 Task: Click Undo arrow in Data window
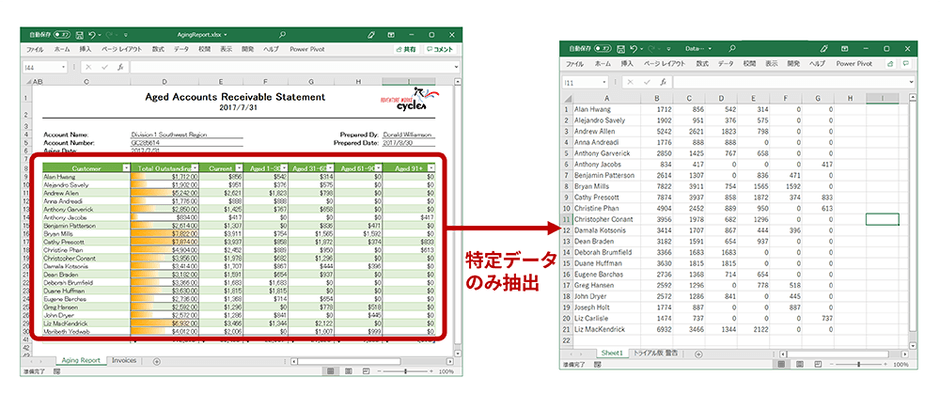[634, 48]
